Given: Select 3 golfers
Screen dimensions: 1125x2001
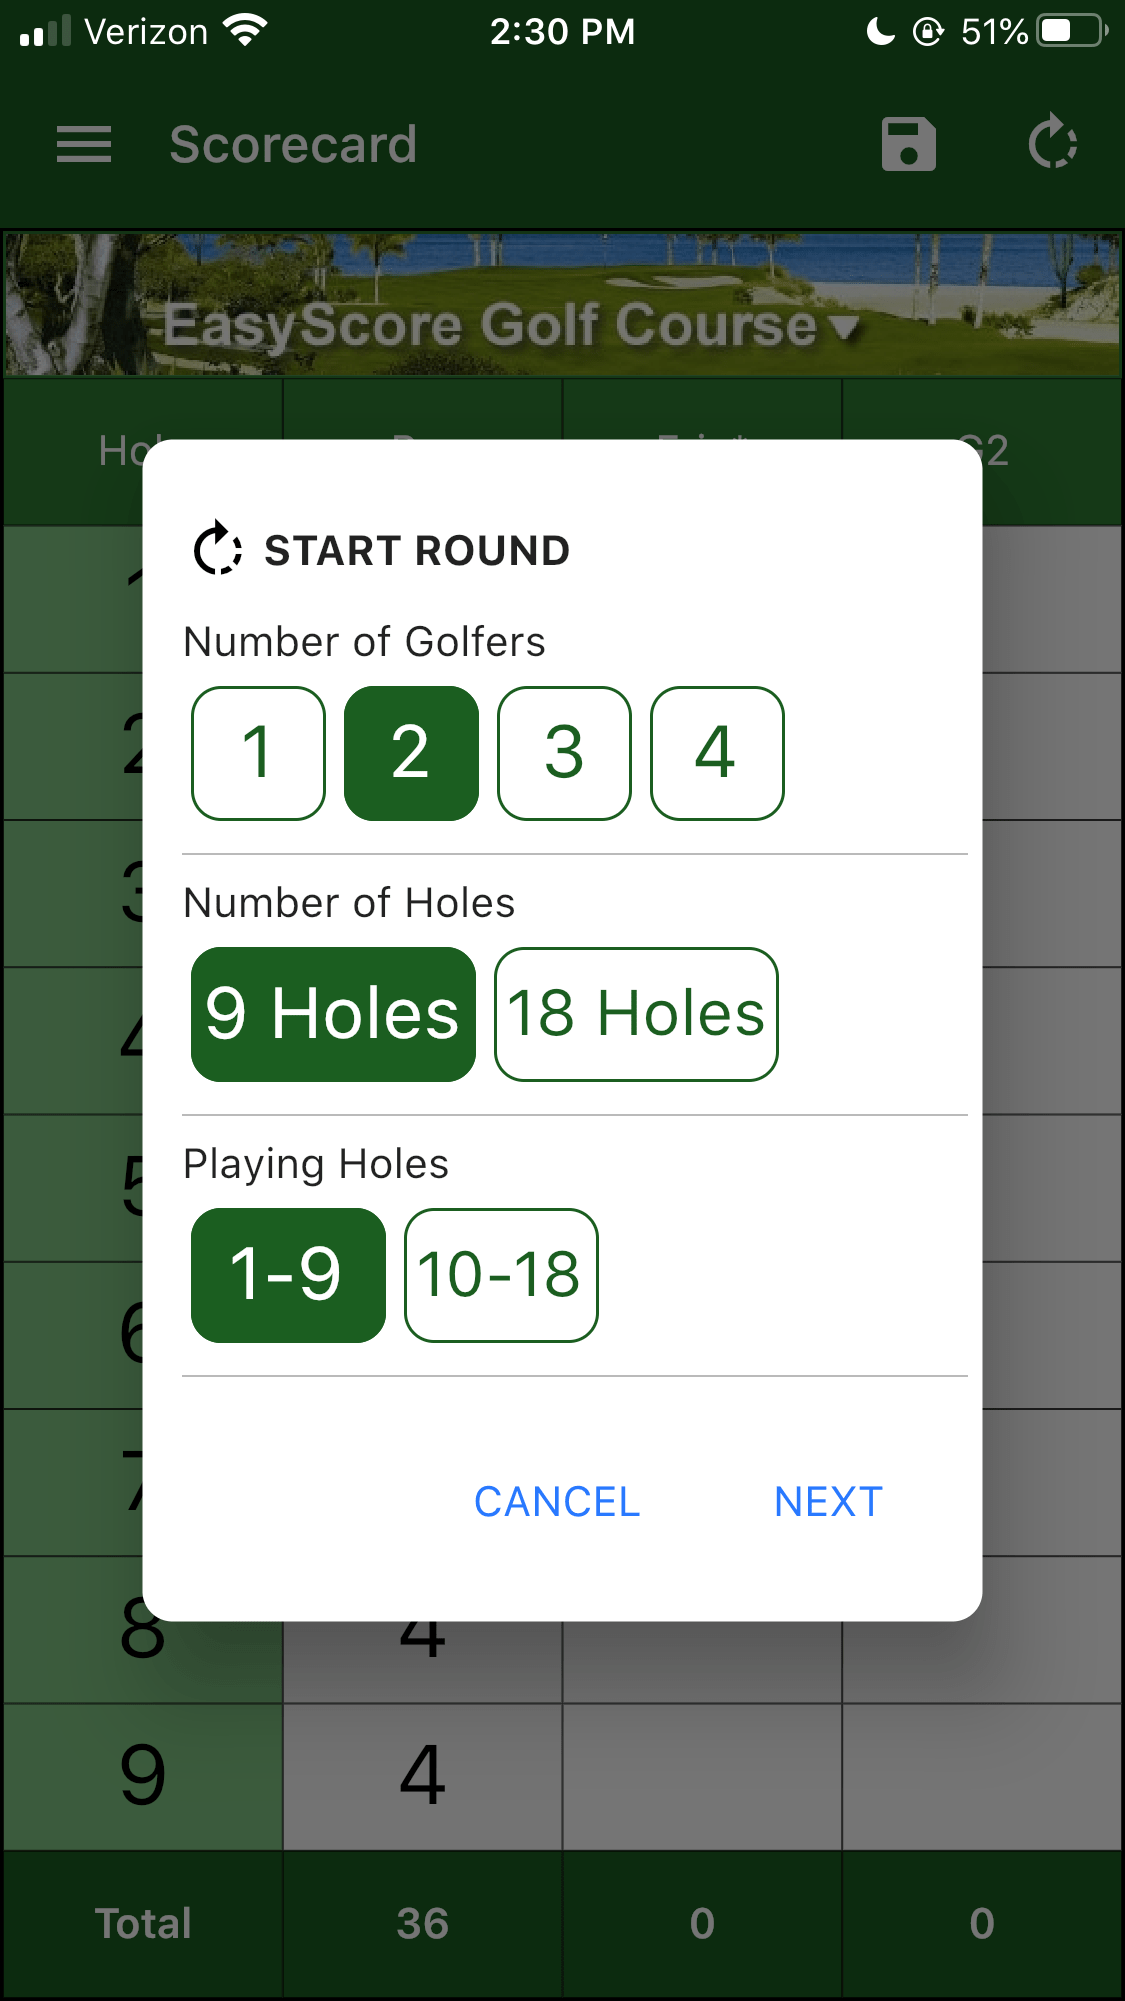Looking at the screenshot, I should point(564,753).
